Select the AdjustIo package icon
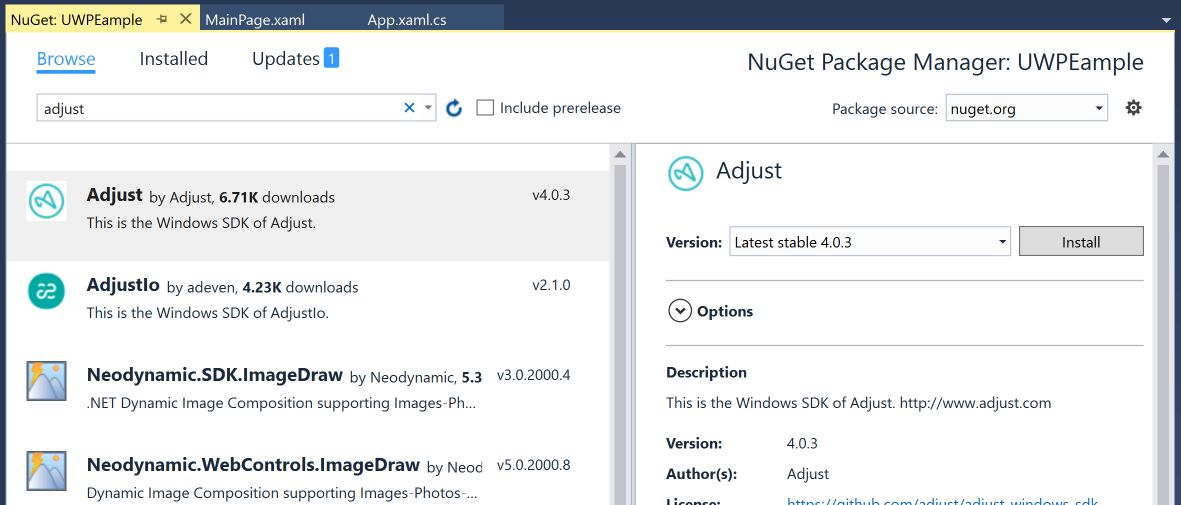The image size is (1181, 505). pos(47,291)
